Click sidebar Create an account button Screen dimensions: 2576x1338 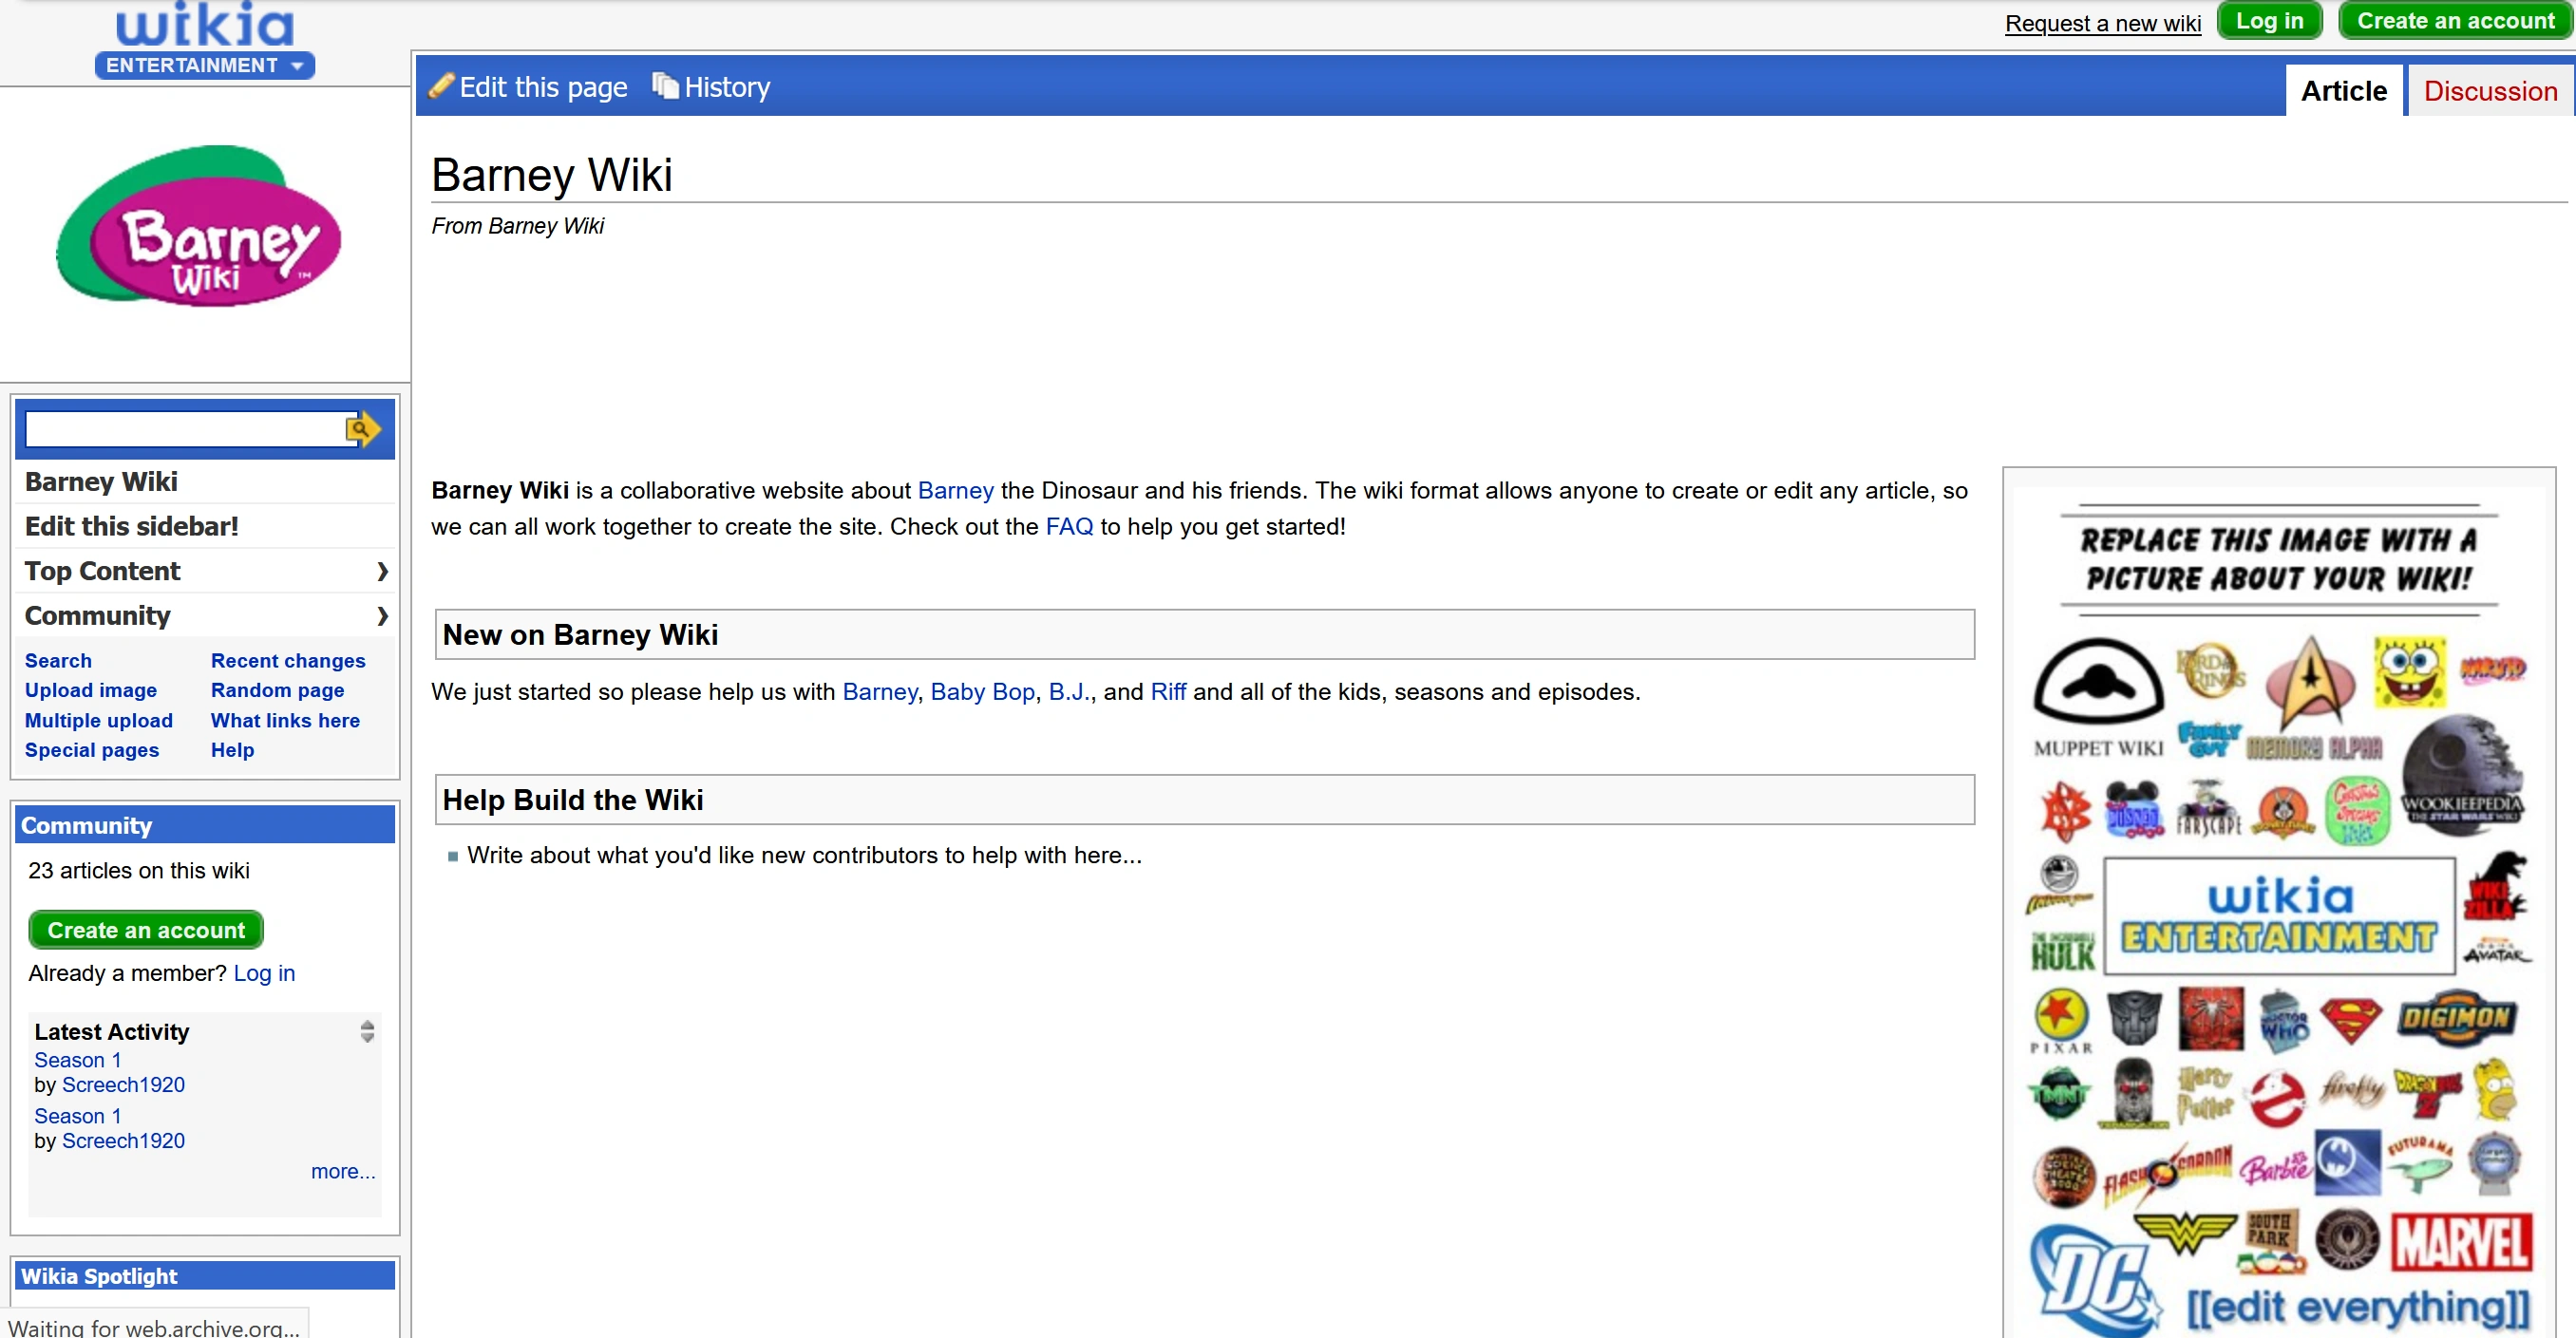point(146,930)
